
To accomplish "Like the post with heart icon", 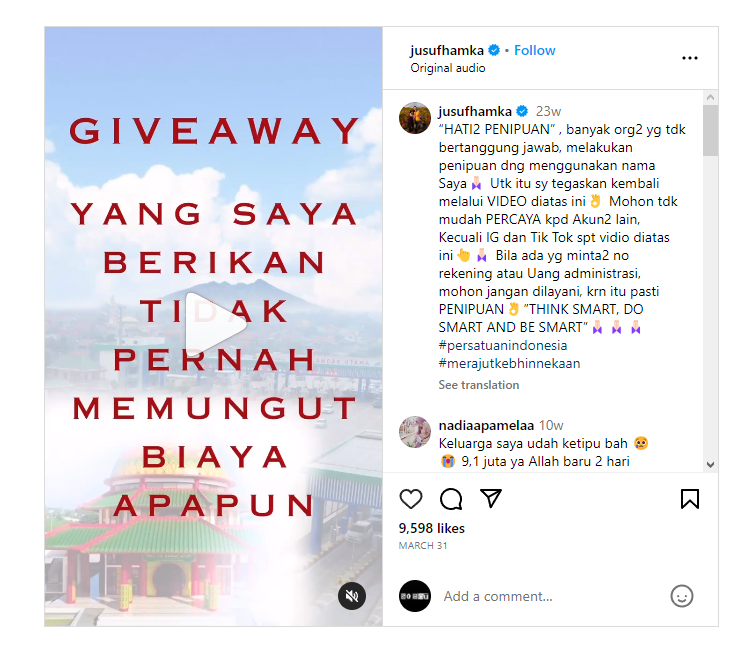I will click(x=411, y=499).
